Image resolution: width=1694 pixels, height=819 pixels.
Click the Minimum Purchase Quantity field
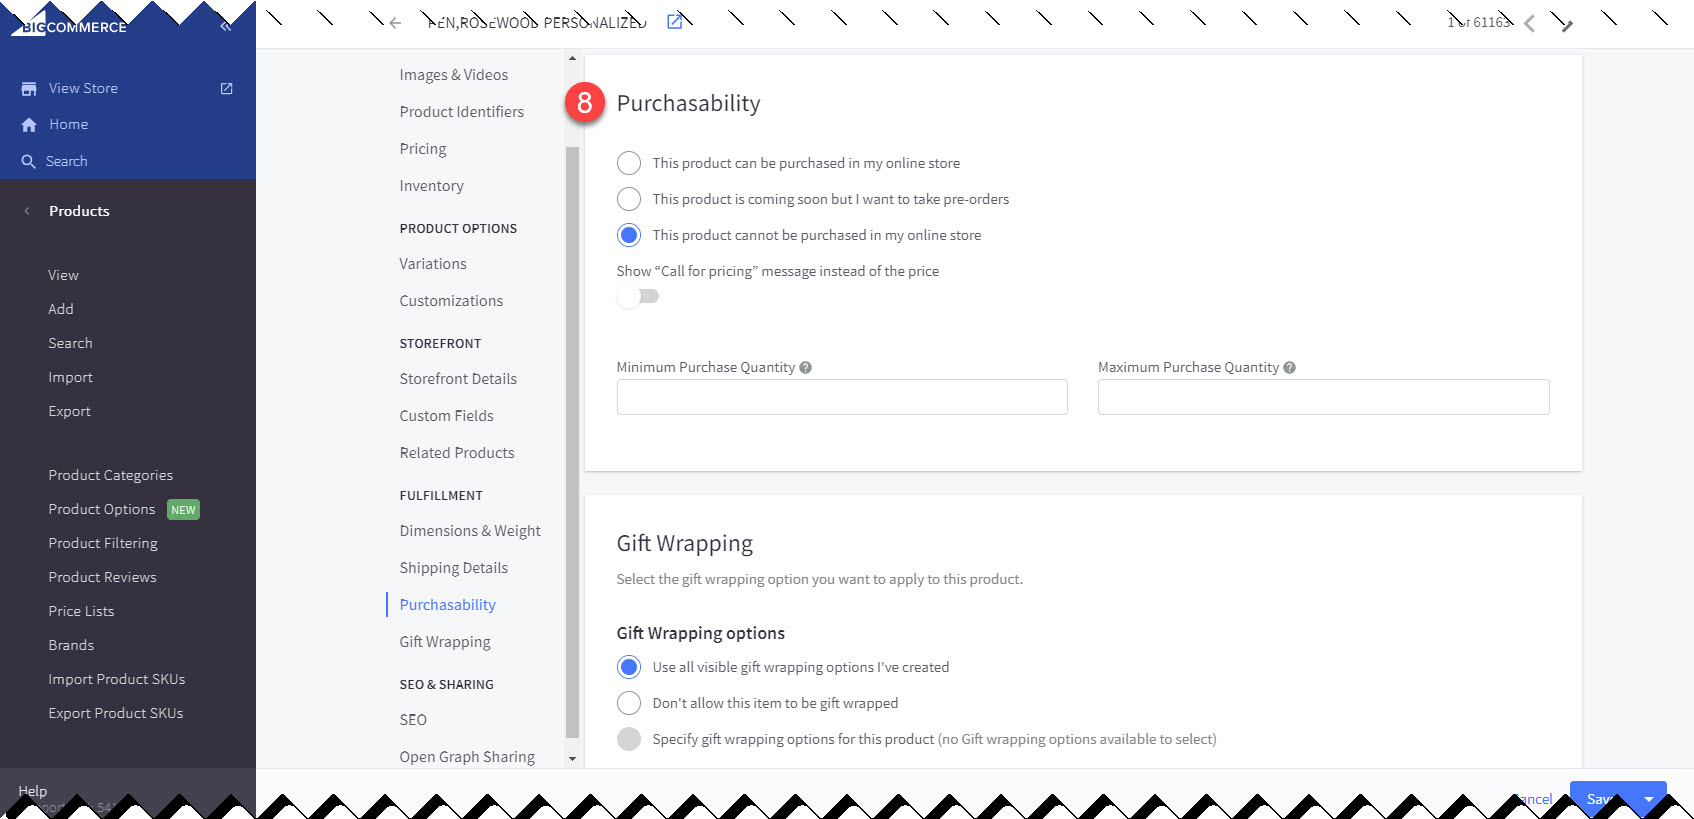click(x=842, y=397)
